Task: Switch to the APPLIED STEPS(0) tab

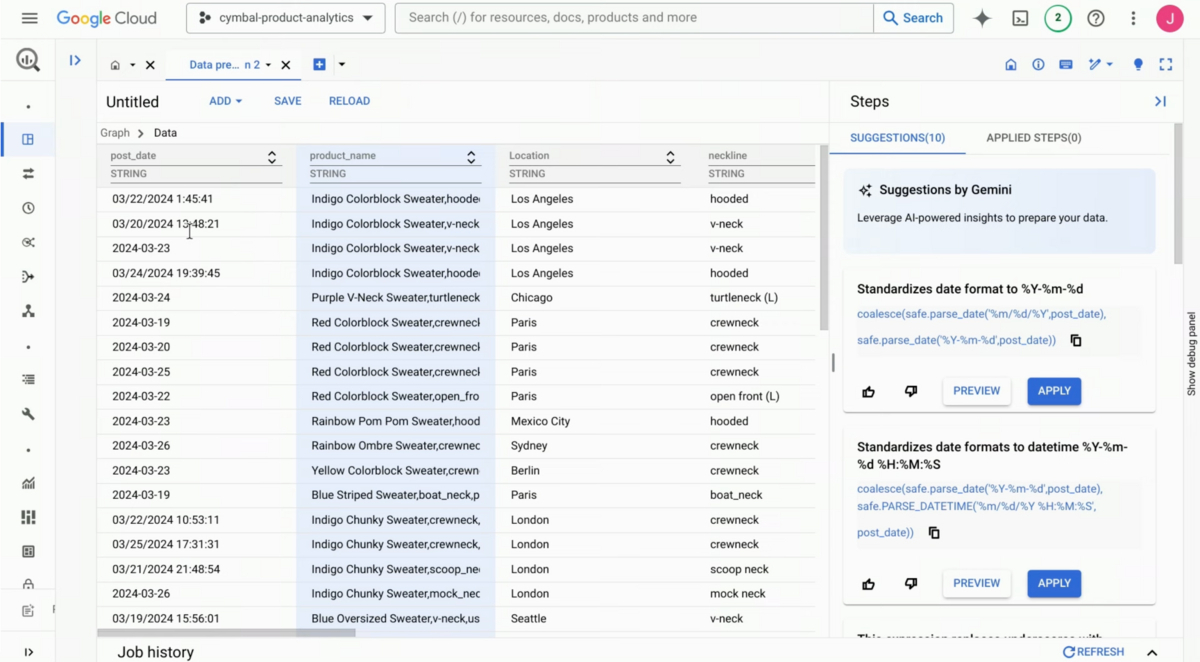Action: (x=1033, y=138)
